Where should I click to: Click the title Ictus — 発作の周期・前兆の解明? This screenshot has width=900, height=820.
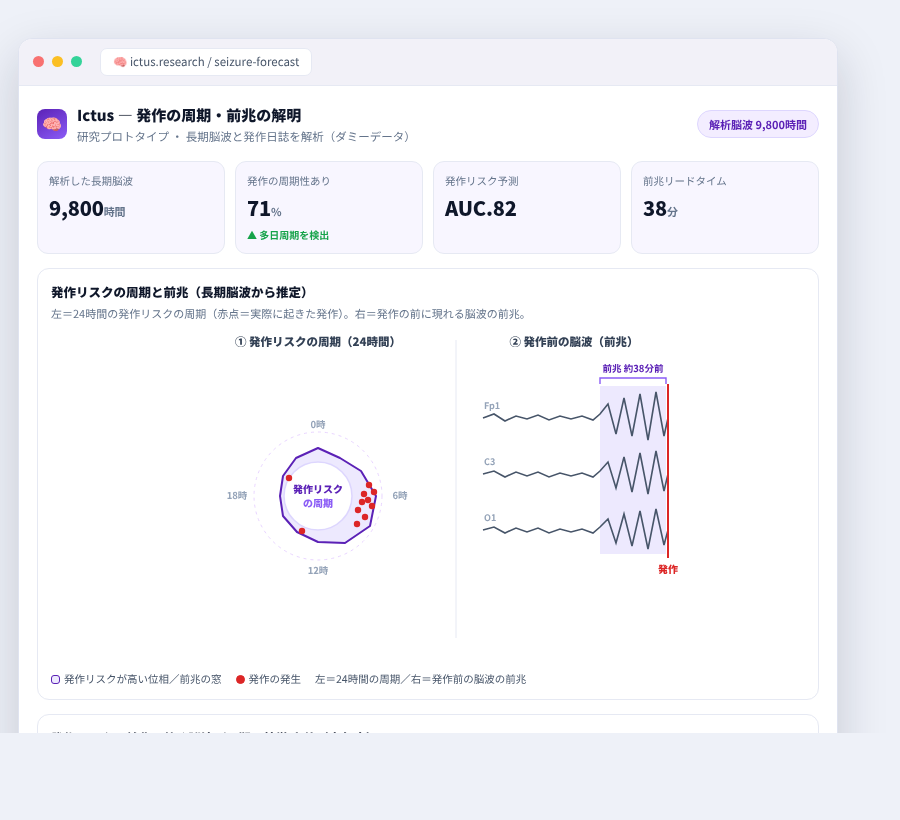coord(189,115)
